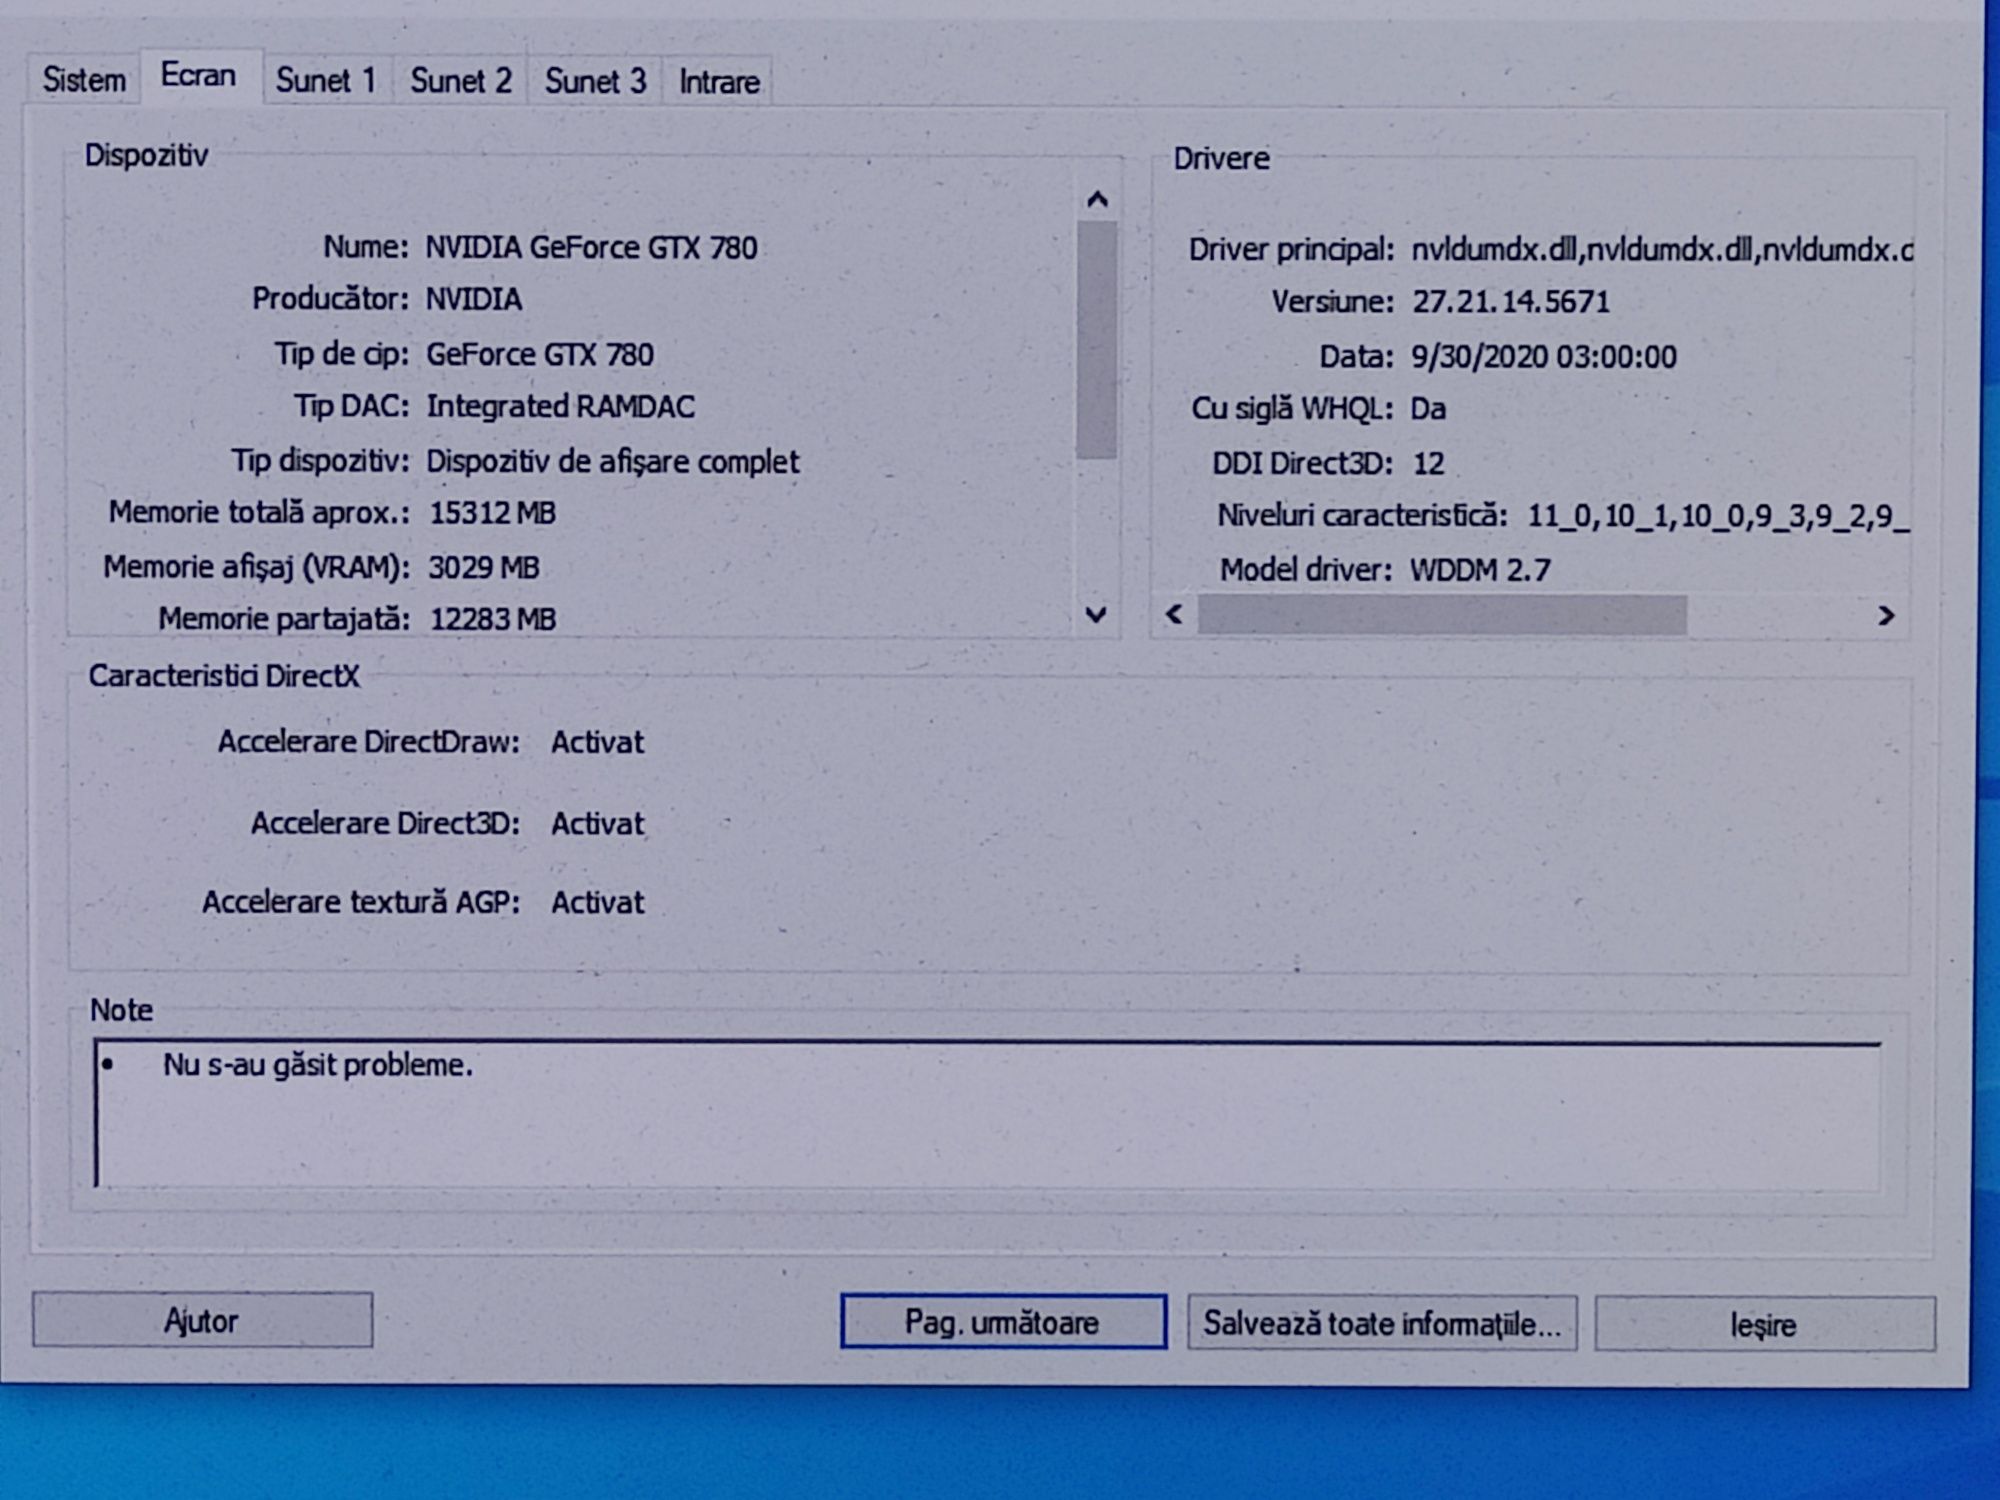Select total memory value '15312 MB'
Screen dimensions: 2000x1500
[492, 513]
